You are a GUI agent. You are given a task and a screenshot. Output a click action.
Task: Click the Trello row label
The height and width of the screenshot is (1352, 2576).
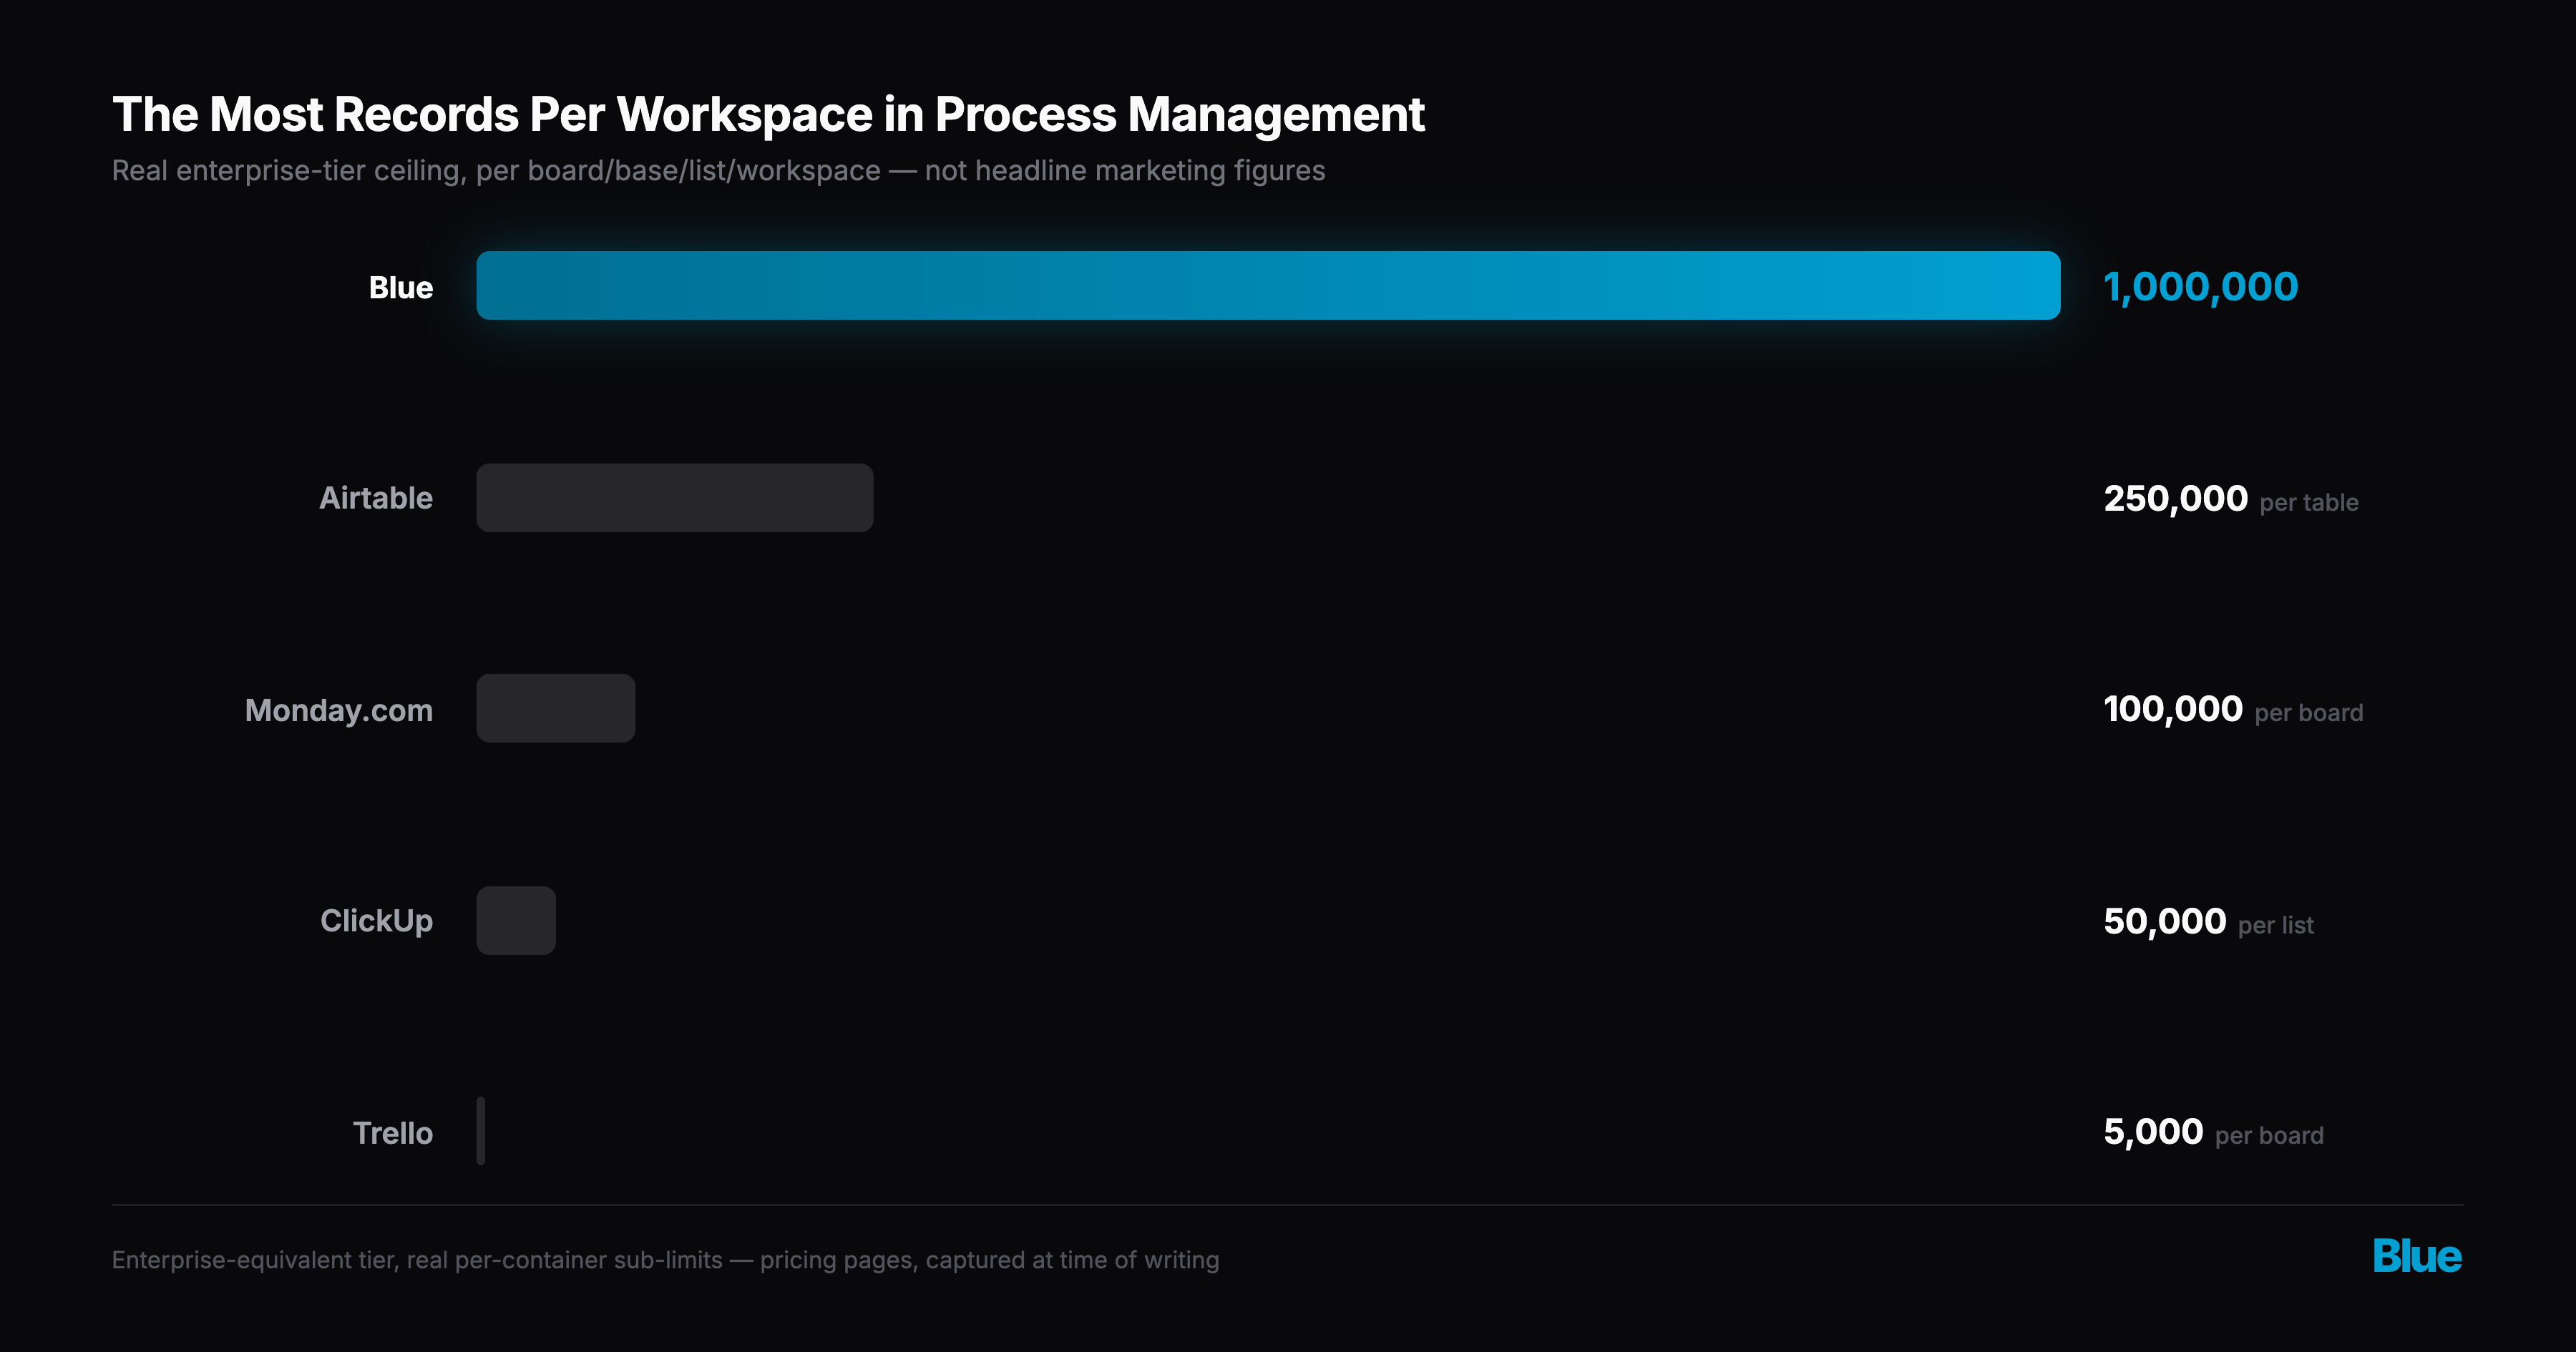tap(393, 1133)
